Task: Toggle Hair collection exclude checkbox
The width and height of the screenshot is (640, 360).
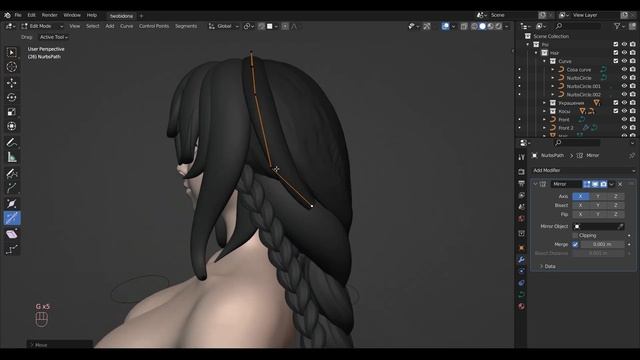Action: pyautogui.click(x=616, y=53)
